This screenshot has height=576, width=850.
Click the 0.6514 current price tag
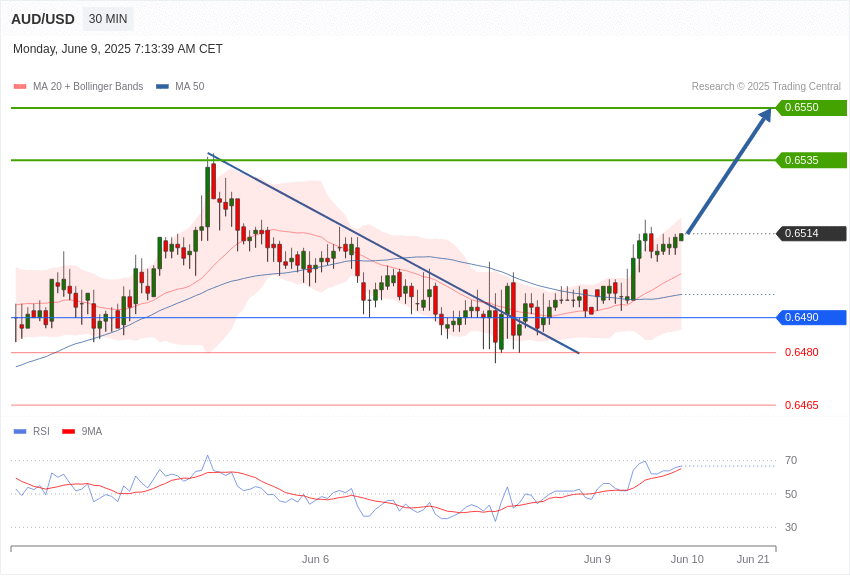point(812,234)
